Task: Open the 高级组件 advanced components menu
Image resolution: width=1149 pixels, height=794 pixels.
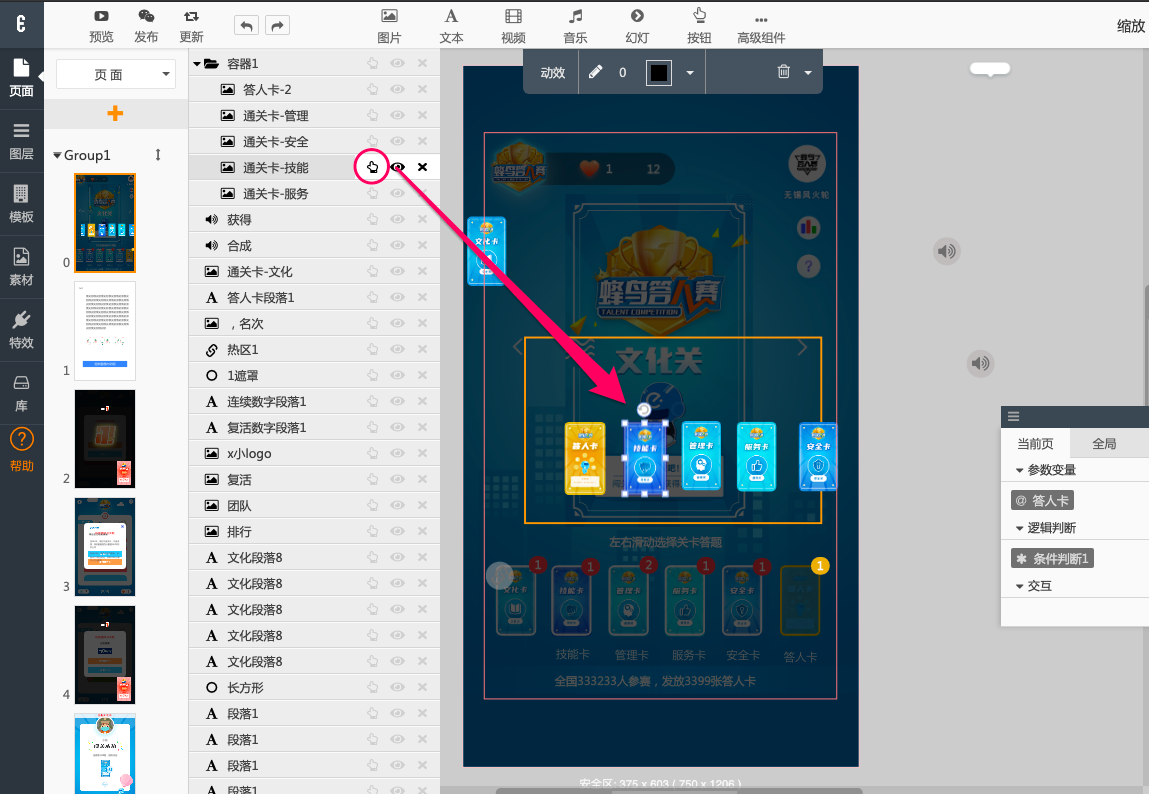Action: click(x=761, y=19)
